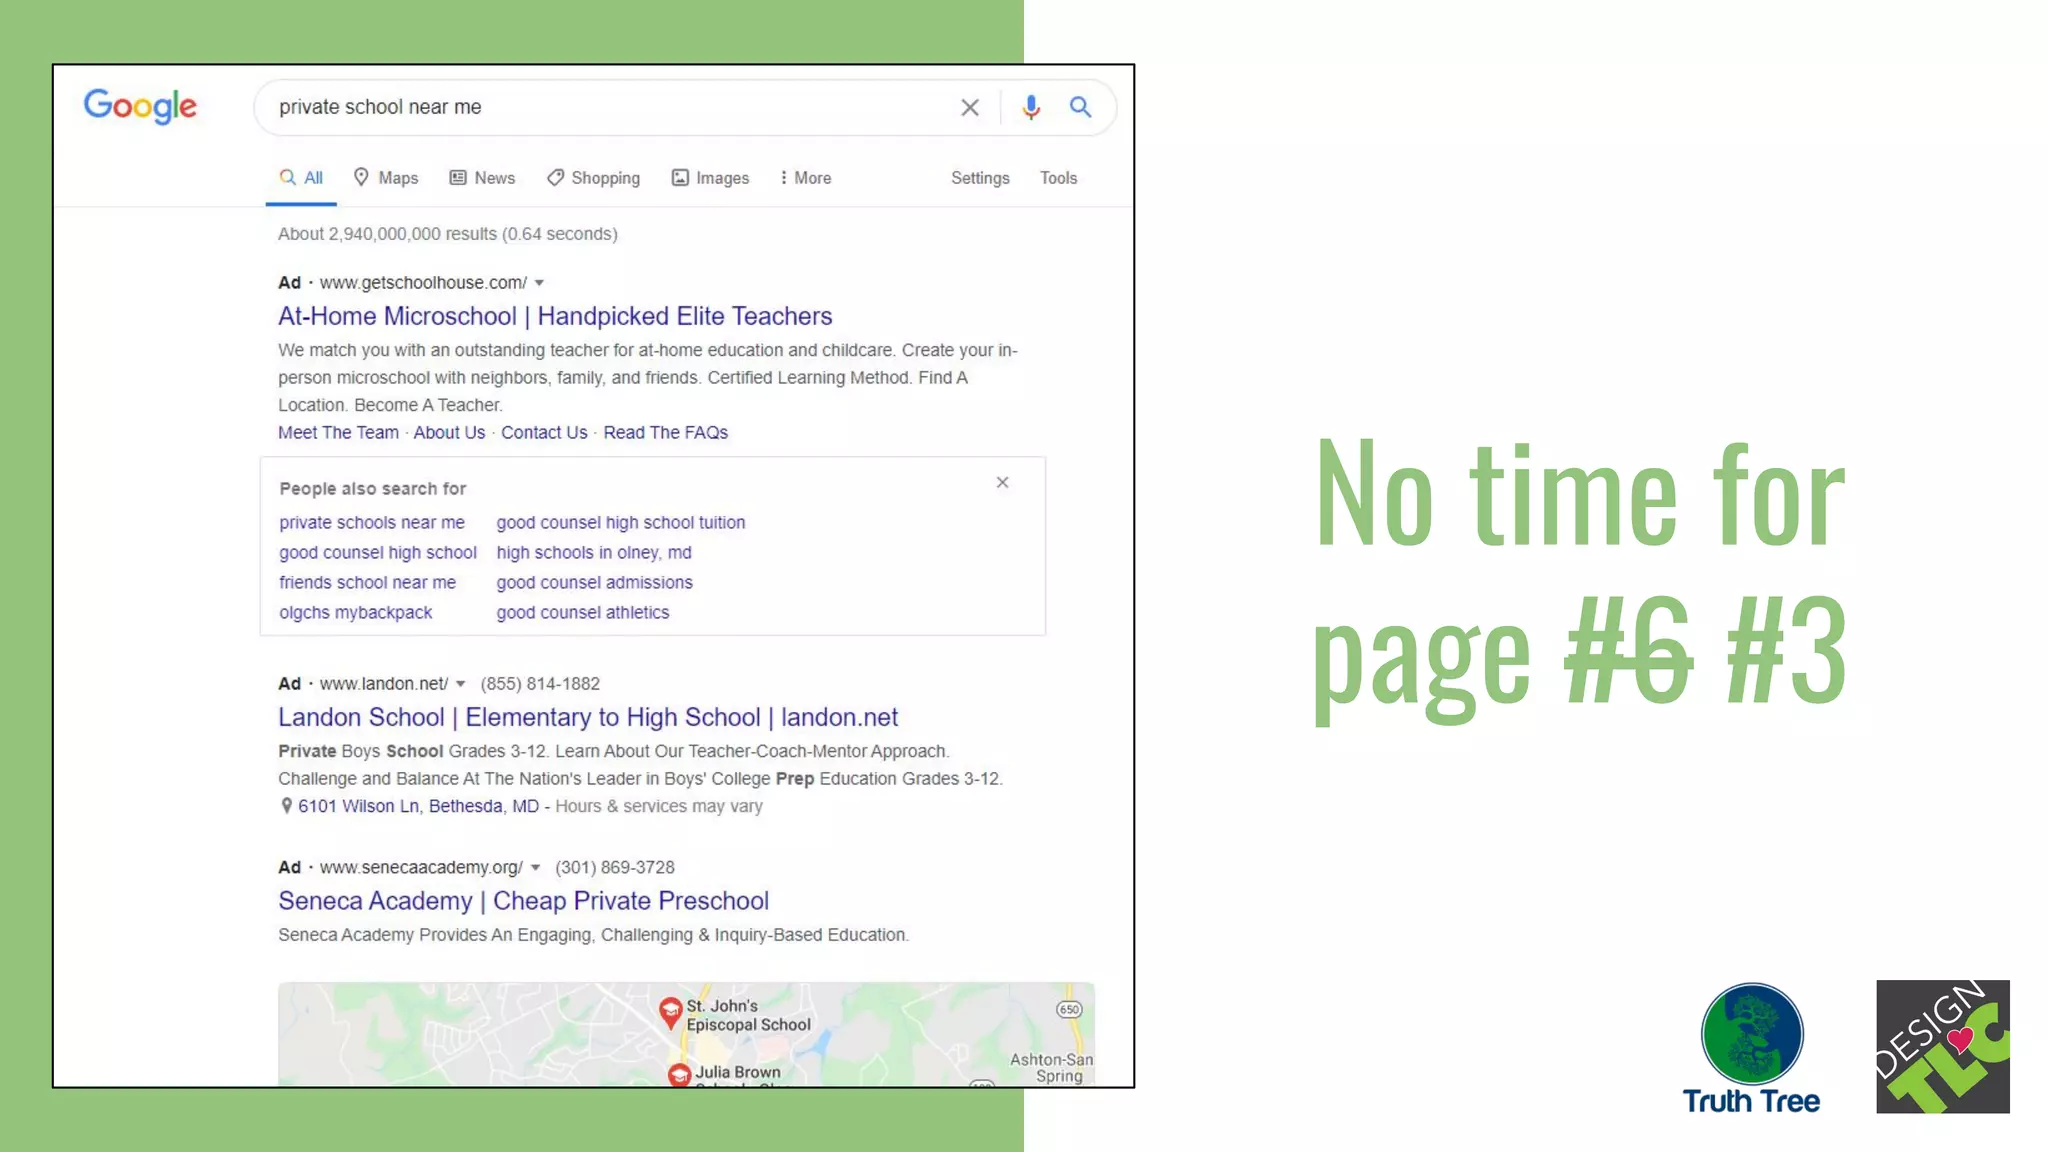Click the Truth Tree logo

1751,1048
